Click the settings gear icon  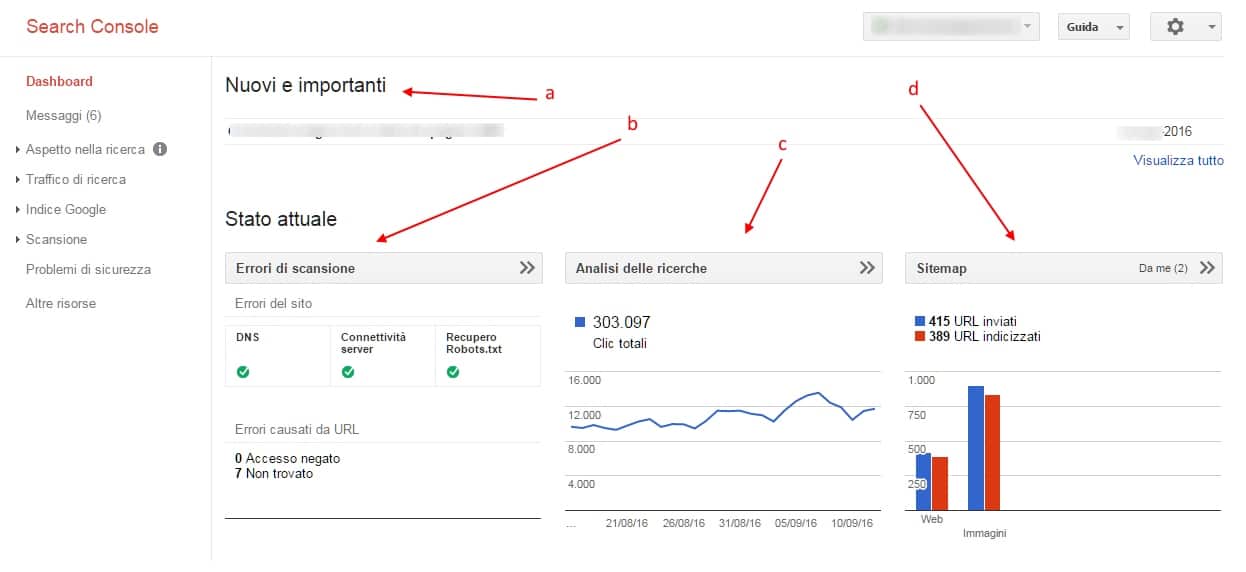pyautogui.click(x=1176, y=27)
